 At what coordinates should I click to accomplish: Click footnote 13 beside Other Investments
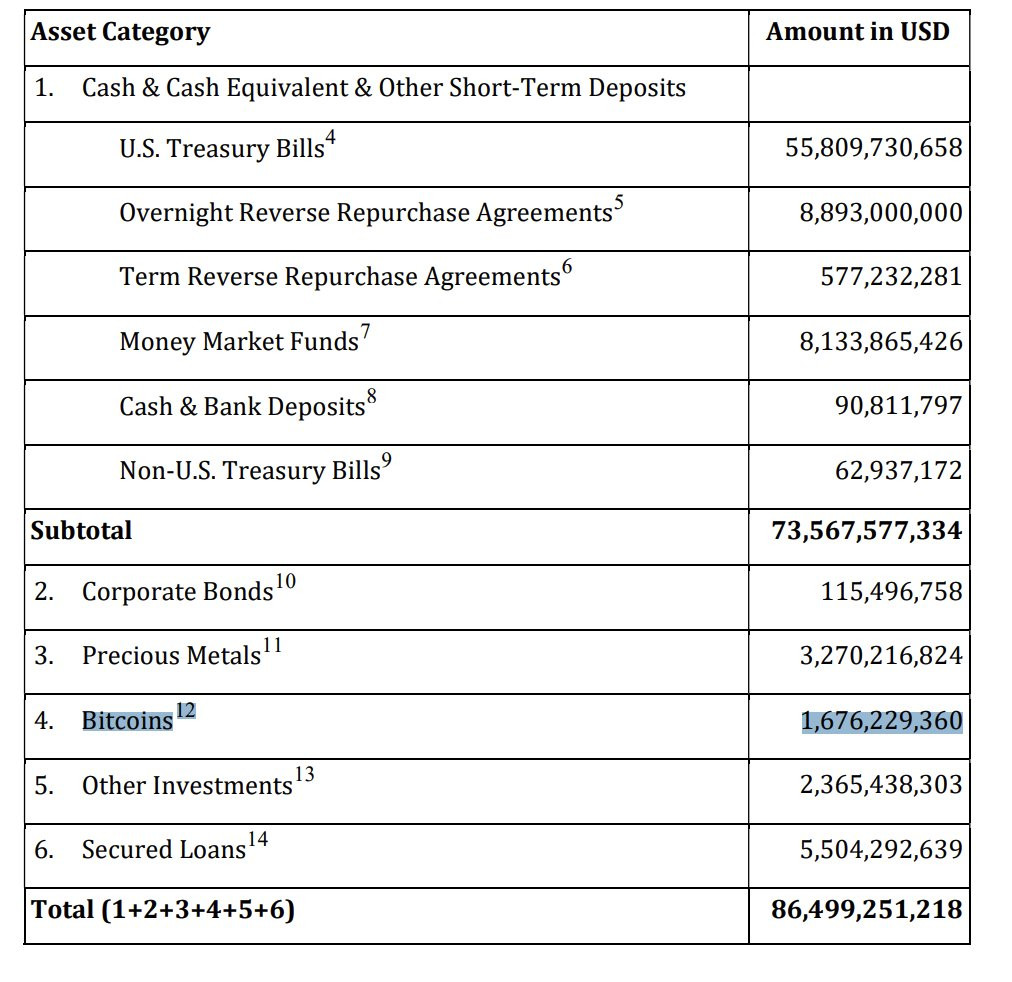pyautogui.click(x=305, y=774)
